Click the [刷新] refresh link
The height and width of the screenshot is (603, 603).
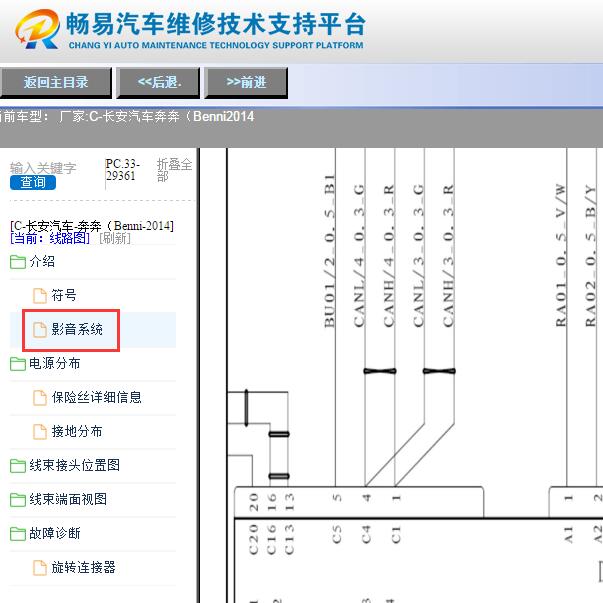click(x=115, y=238)
